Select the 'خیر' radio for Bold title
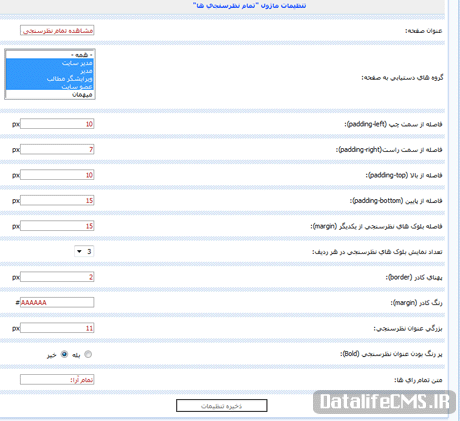 (x=64, y=354)
